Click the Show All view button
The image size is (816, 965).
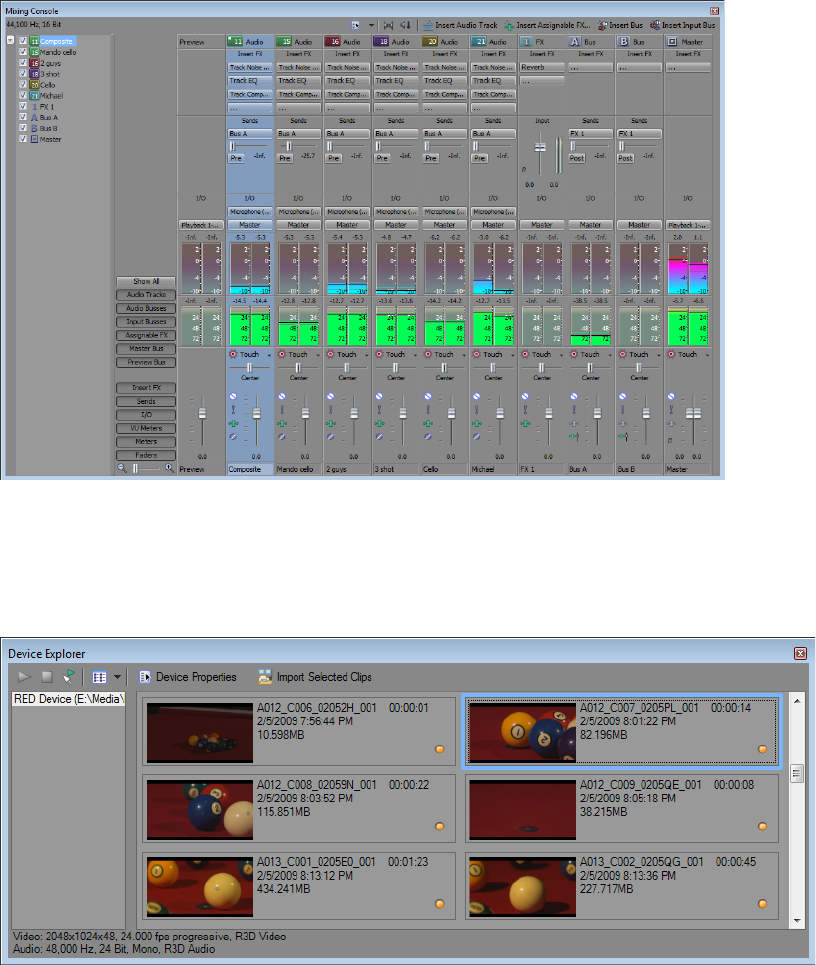146,281
